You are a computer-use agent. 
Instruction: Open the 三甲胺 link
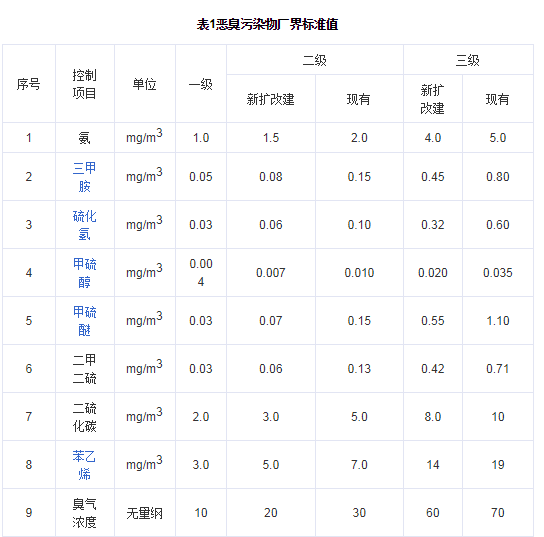tap(84, 177)
